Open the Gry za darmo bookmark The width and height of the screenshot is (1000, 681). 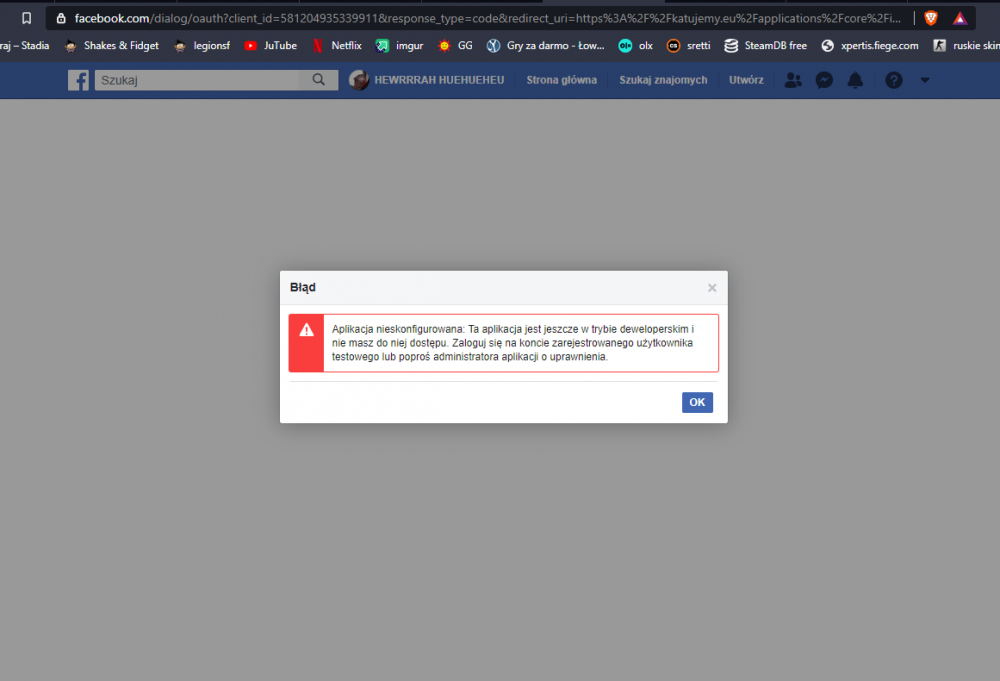[x=545, y=45]
